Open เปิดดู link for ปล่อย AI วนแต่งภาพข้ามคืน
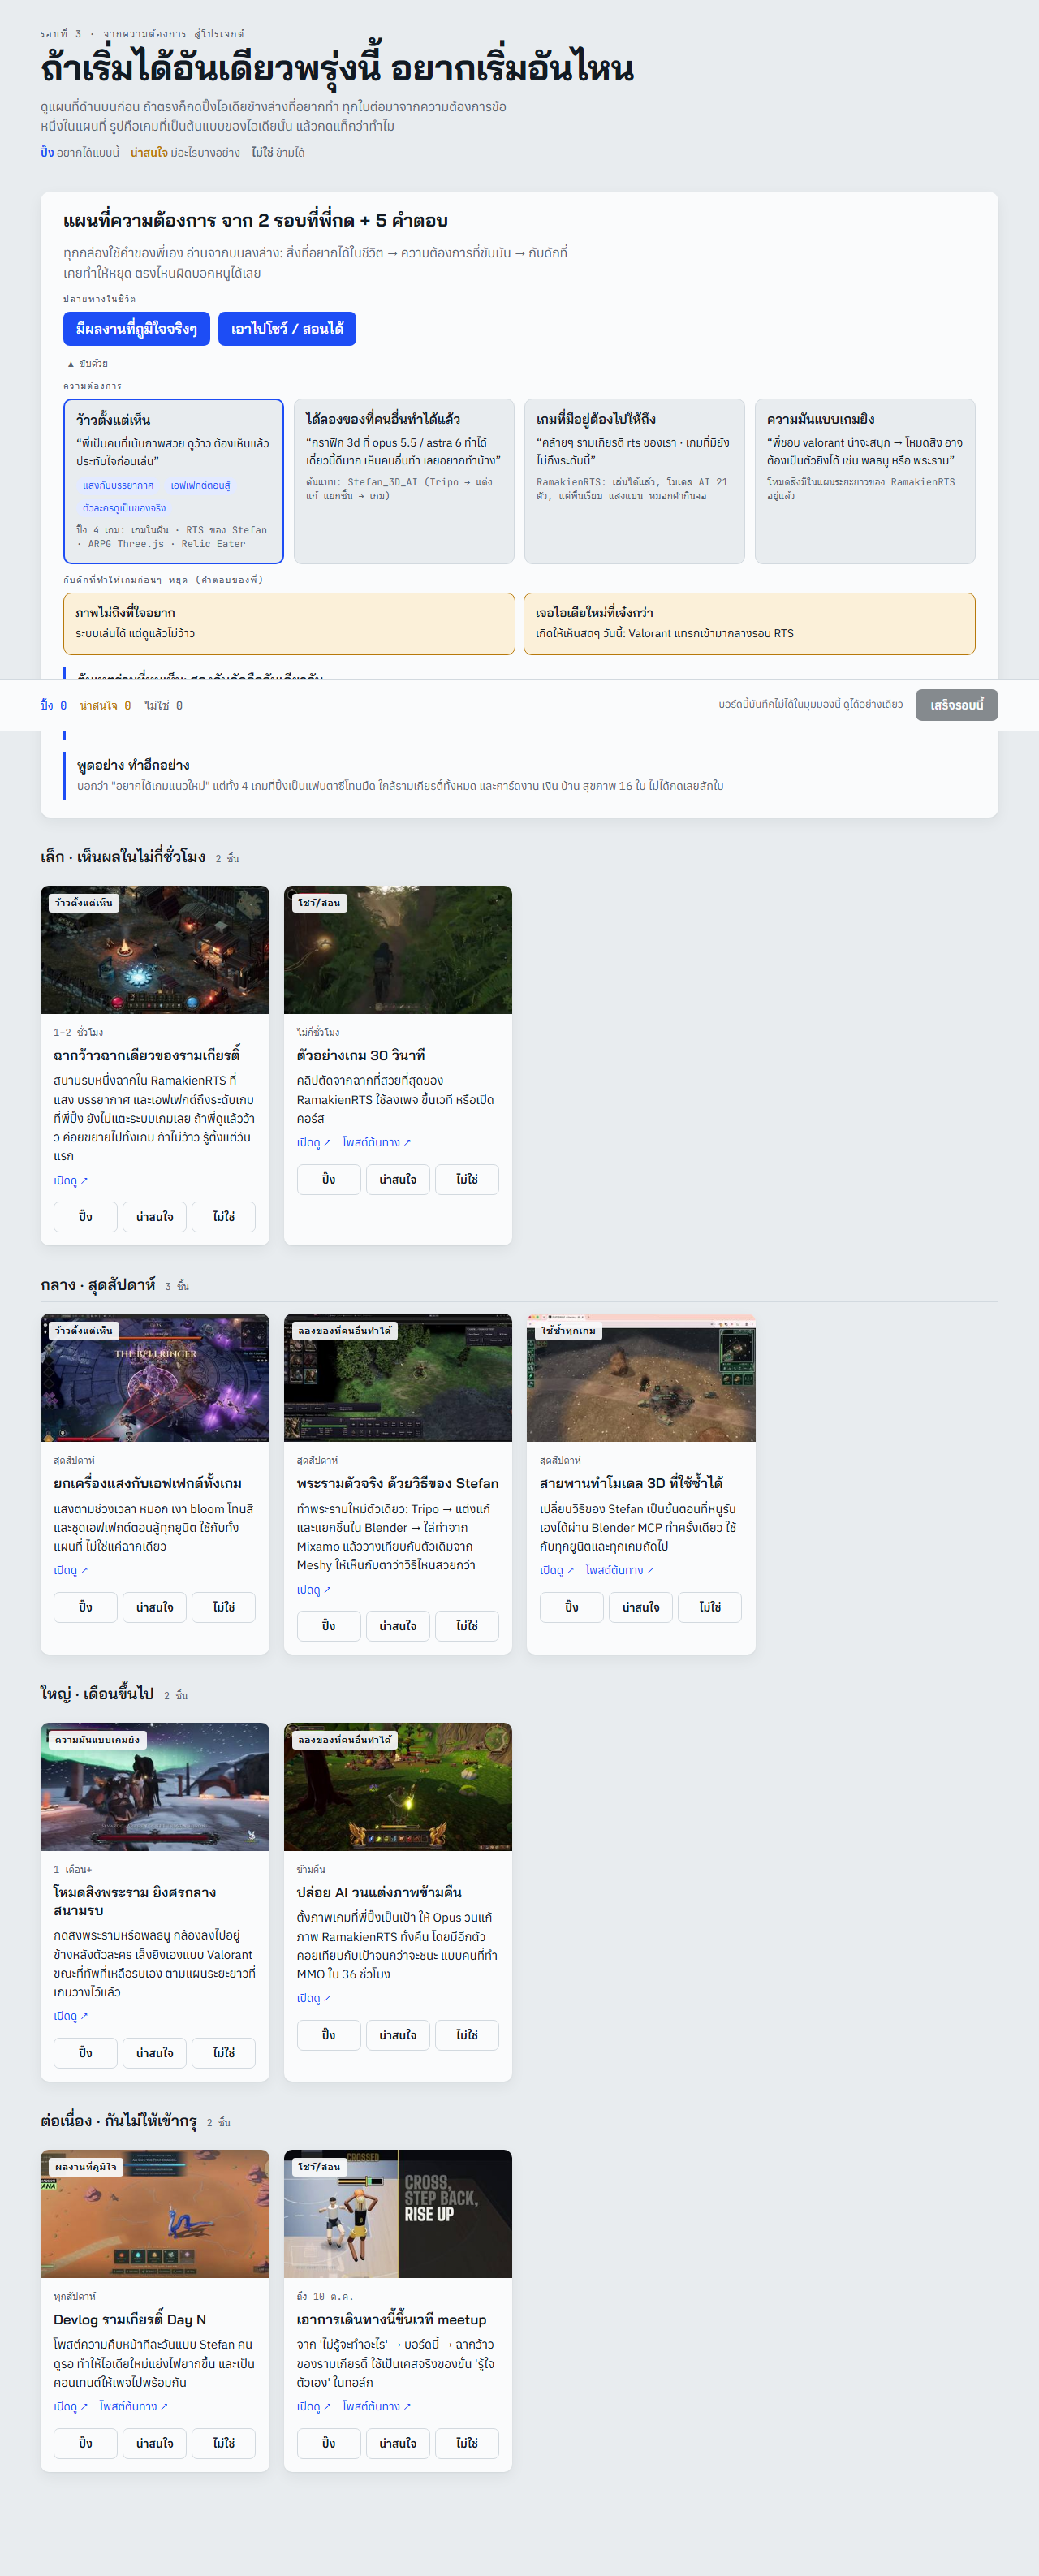This screenshot has width=1039, height=2576. [x=313, y=1999]
